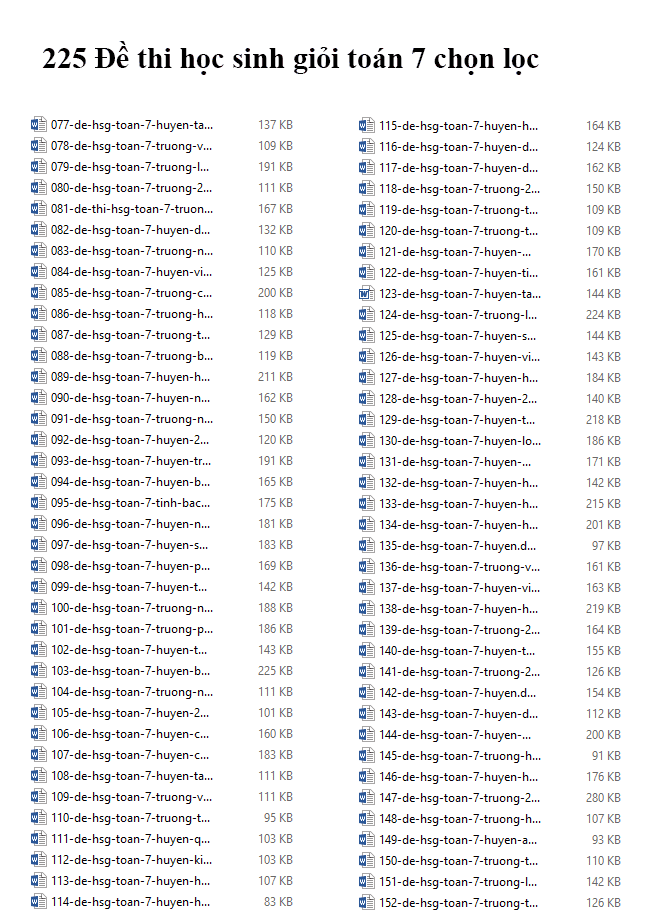The height and width of the screenshot is (922, 670).
Task: Click Word icon of 114-de-hsg-toan-7-huyen-h
Action: (x=39, y=902)
